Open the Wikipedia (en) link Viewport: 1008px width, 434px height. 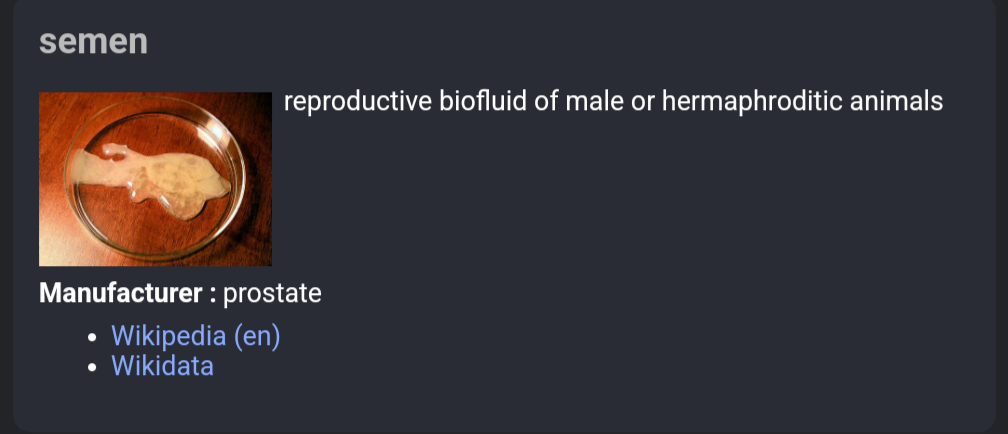click(x=195, y=336)
